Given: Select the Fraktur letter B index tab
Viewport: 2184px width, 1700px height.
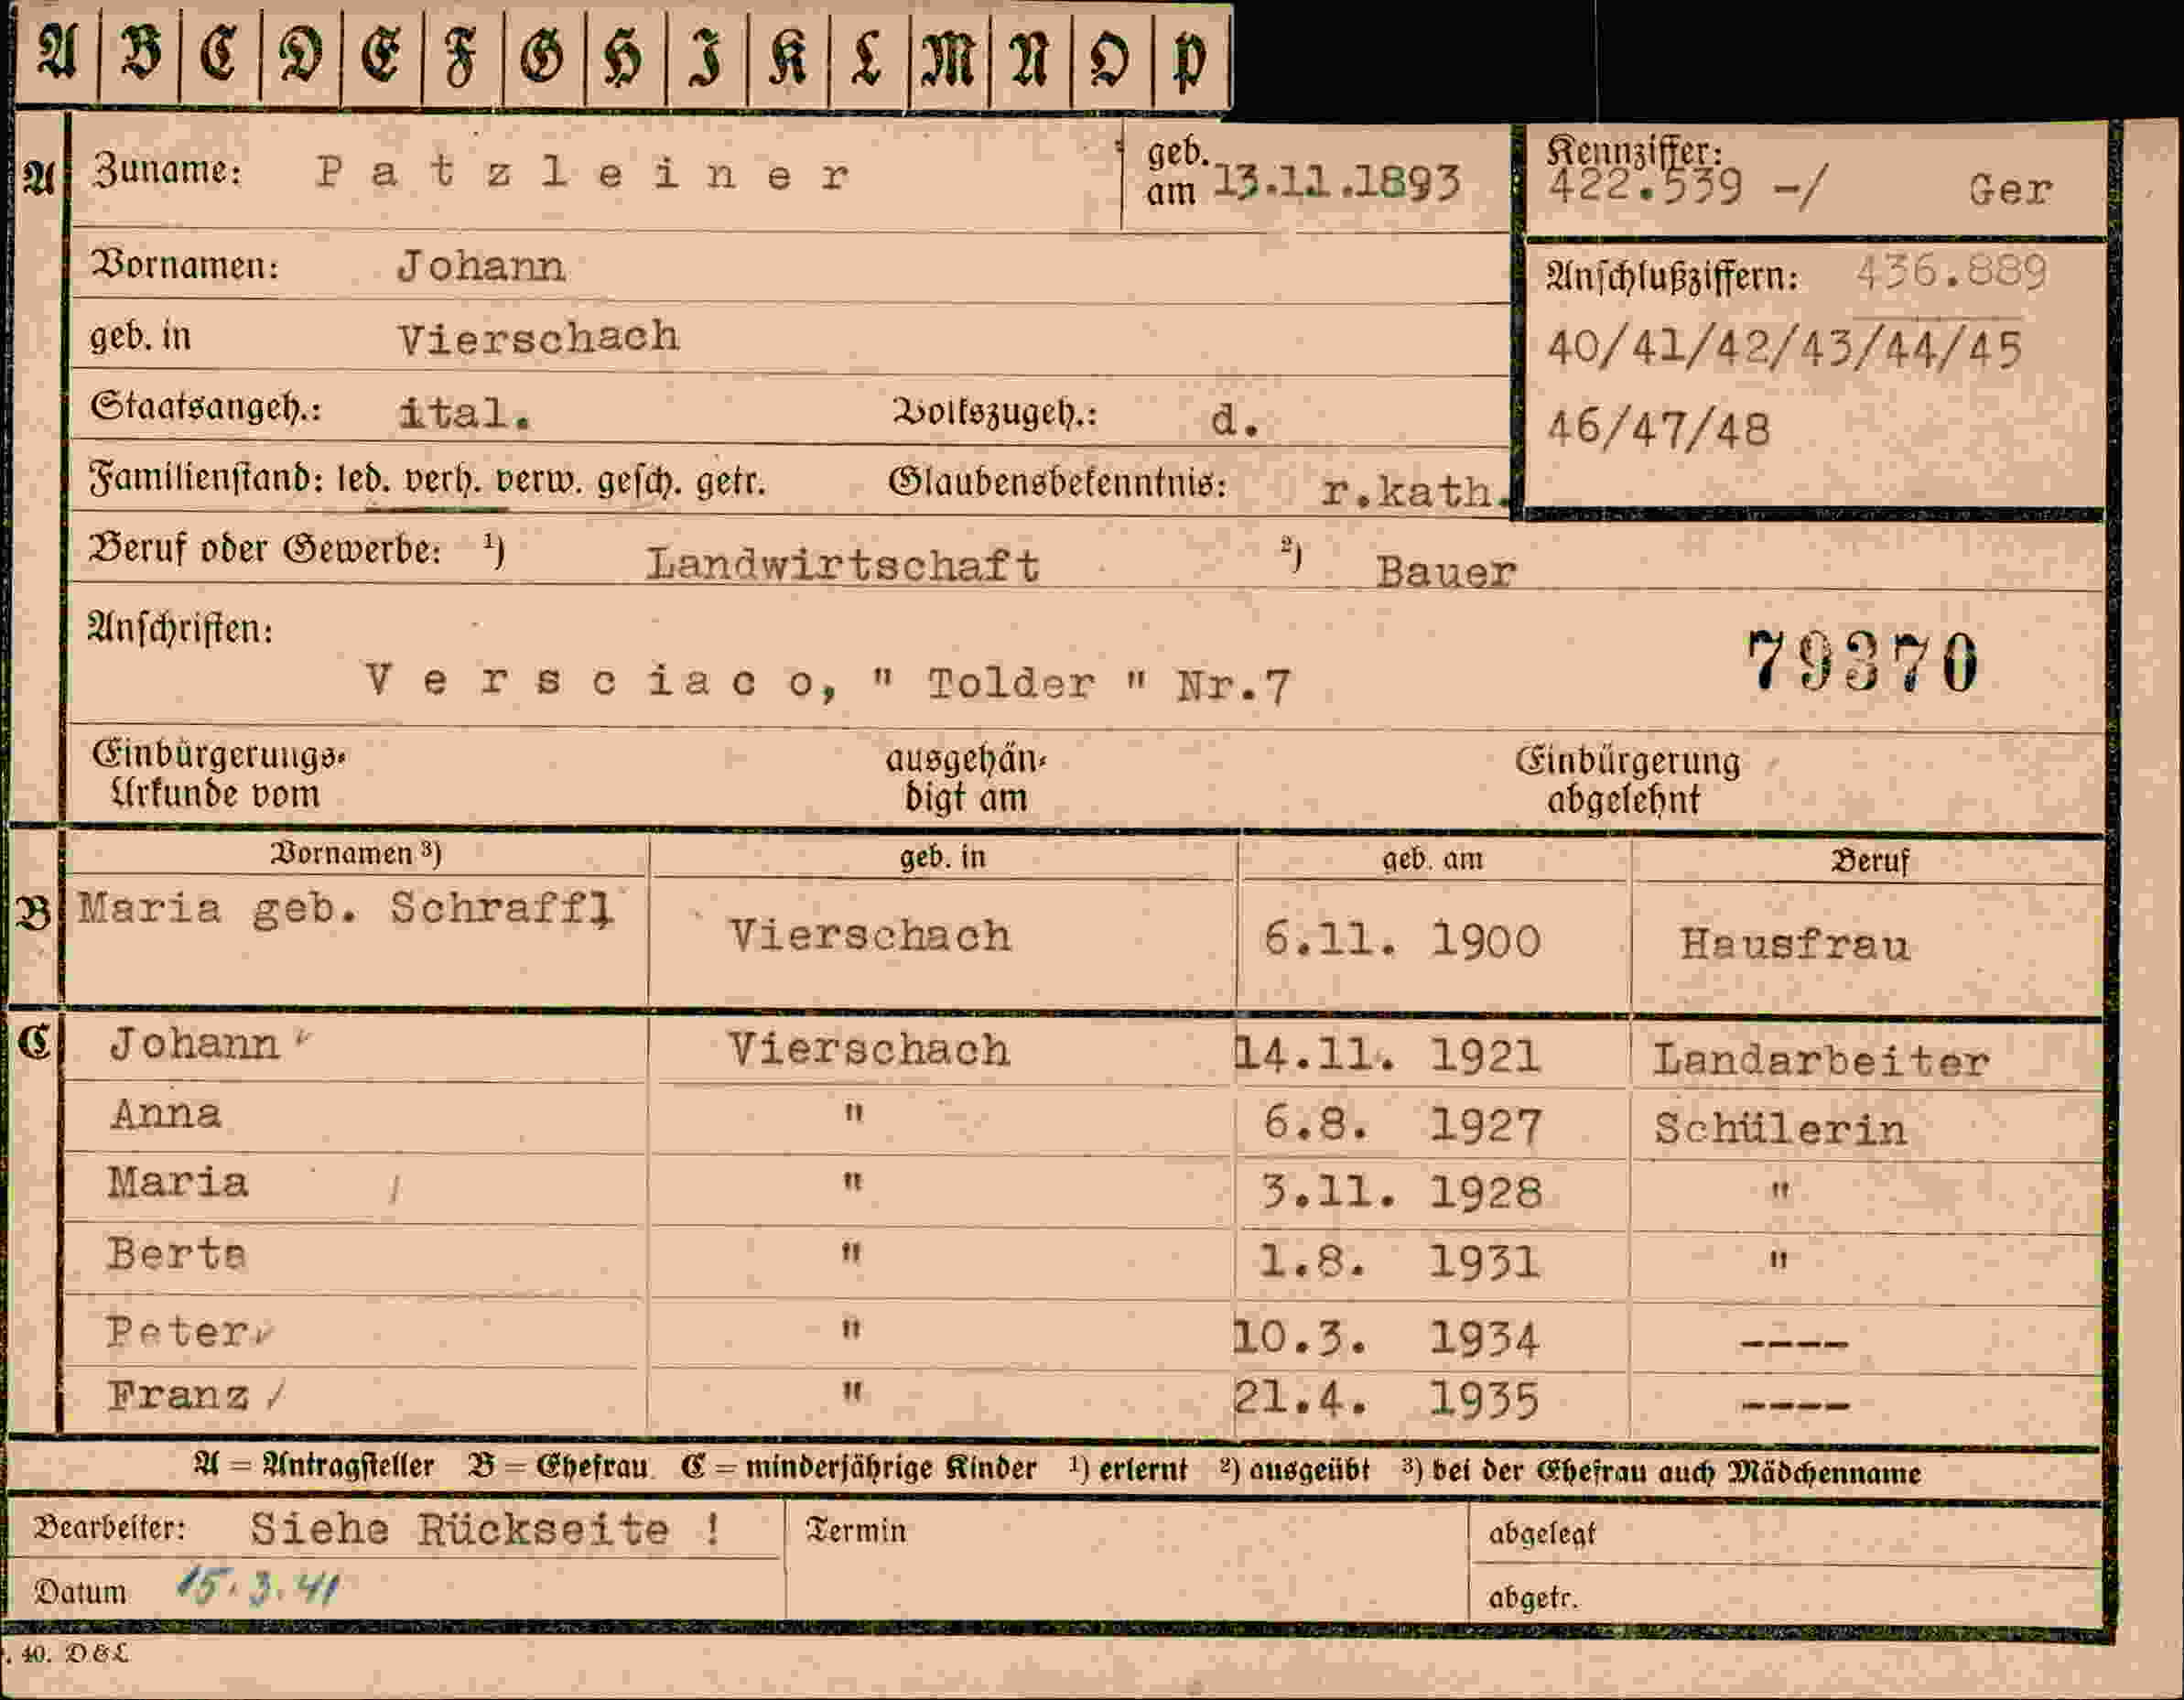Looking at the screenshot, I should pyautogui.click(x=140, y=55).
